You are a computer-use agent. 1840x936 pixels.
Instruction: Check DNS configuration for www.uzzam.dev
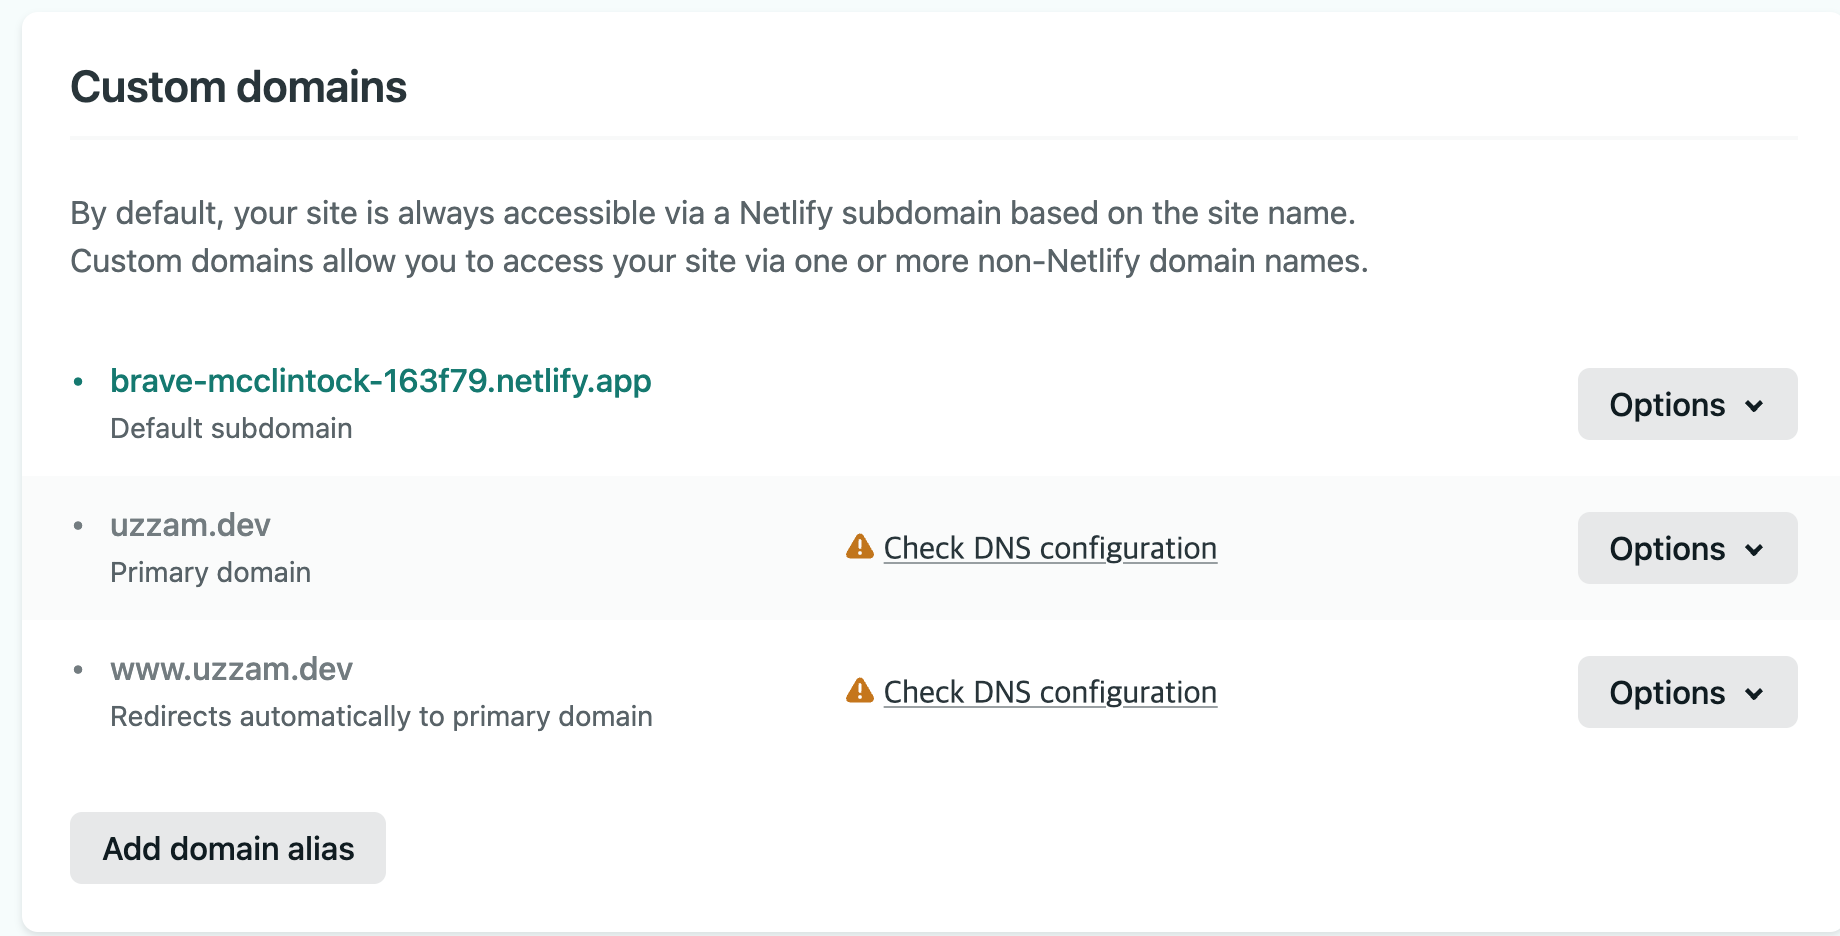(x=1050, y=692)
